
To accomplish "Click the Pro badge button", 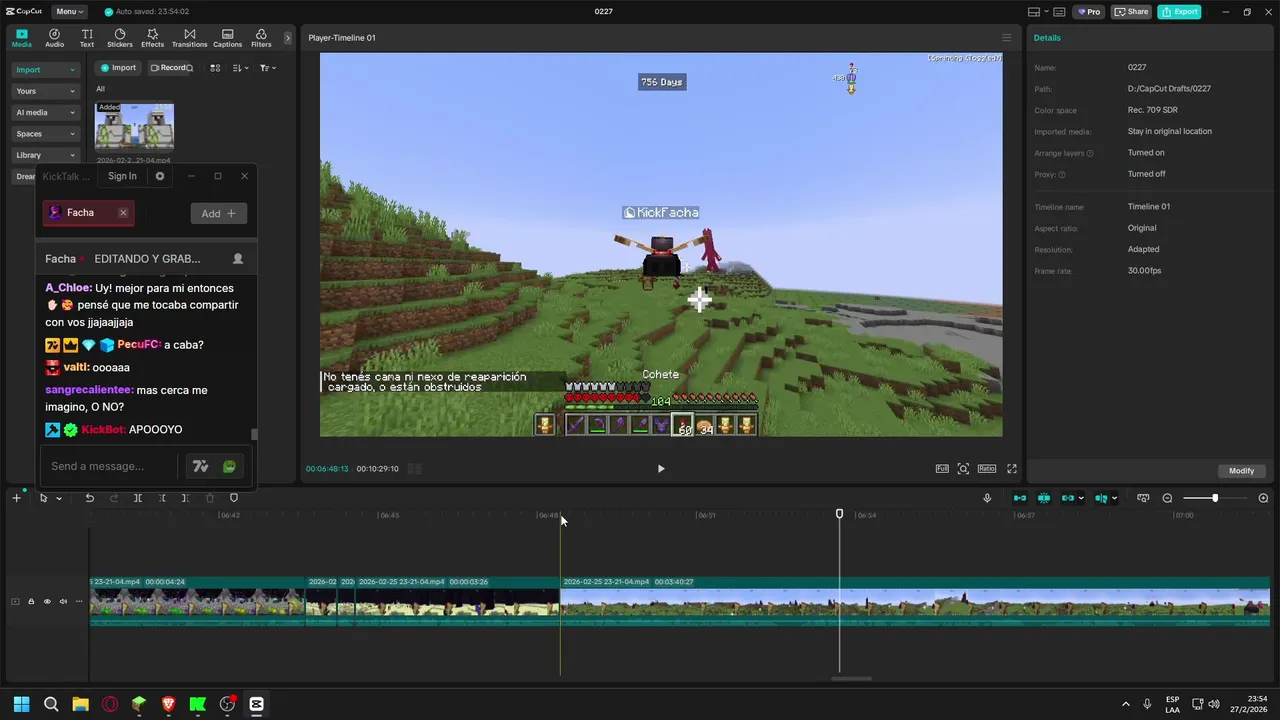I will point(1088,12).
